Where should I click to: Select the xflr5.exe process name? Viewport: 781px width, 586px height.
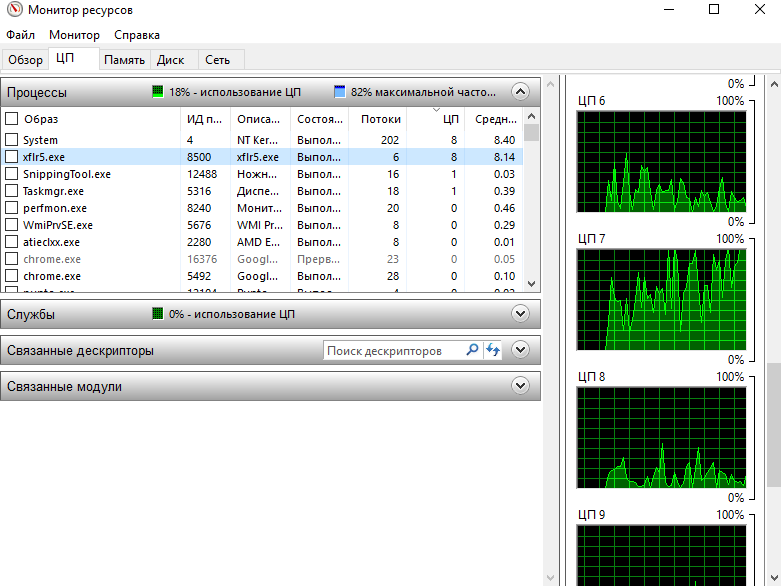coord(44,157)
